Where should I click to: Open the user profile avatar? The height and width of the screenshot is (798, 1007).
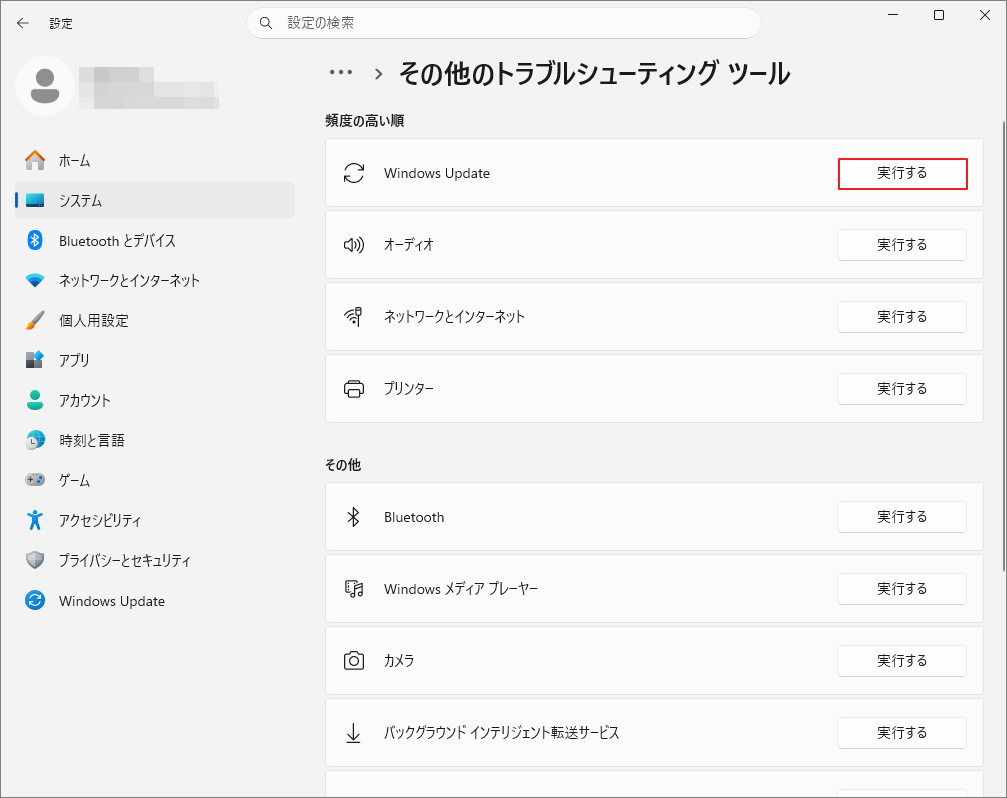click(45, 86)
